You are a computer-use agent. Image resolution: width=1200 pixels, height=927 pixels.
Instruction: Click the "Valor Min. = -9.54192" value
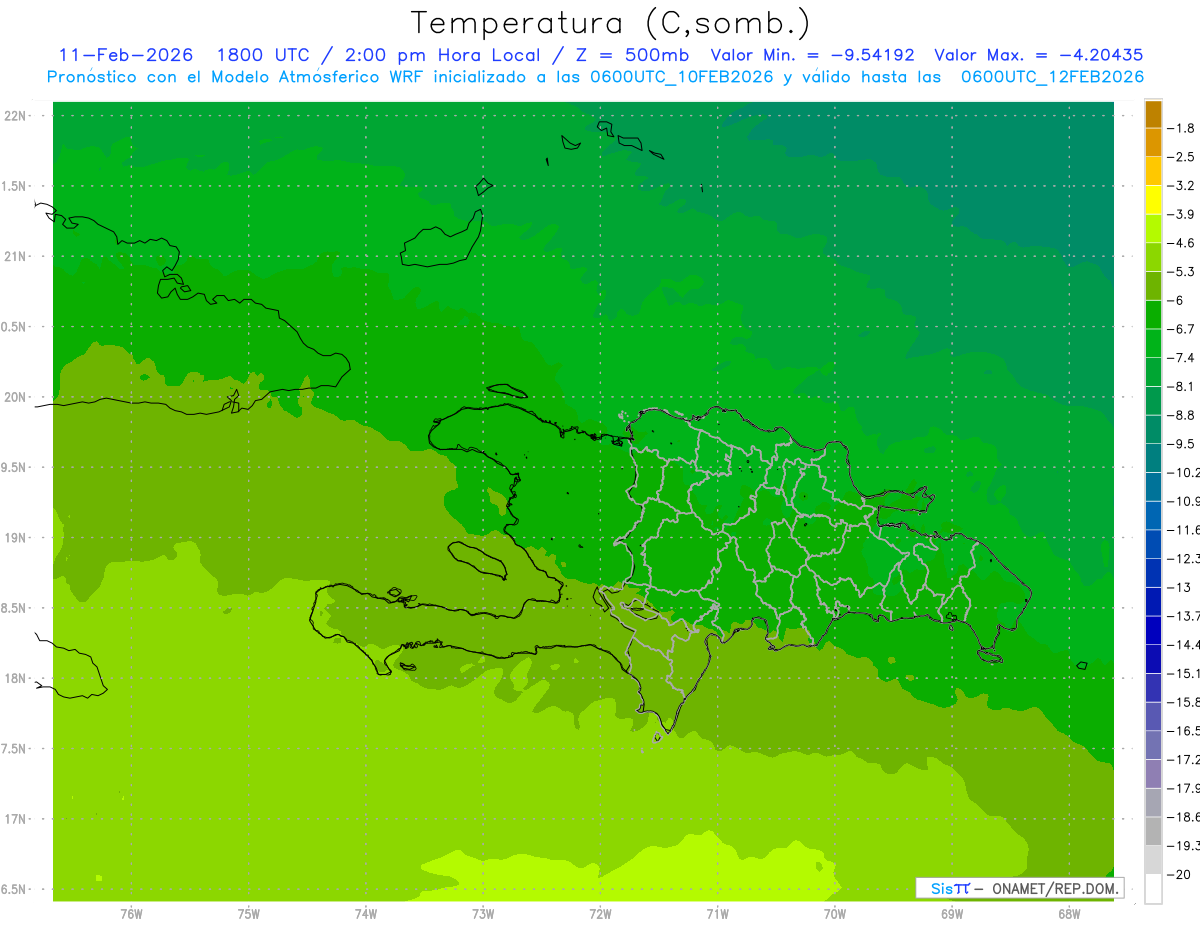tap(813, 56)
